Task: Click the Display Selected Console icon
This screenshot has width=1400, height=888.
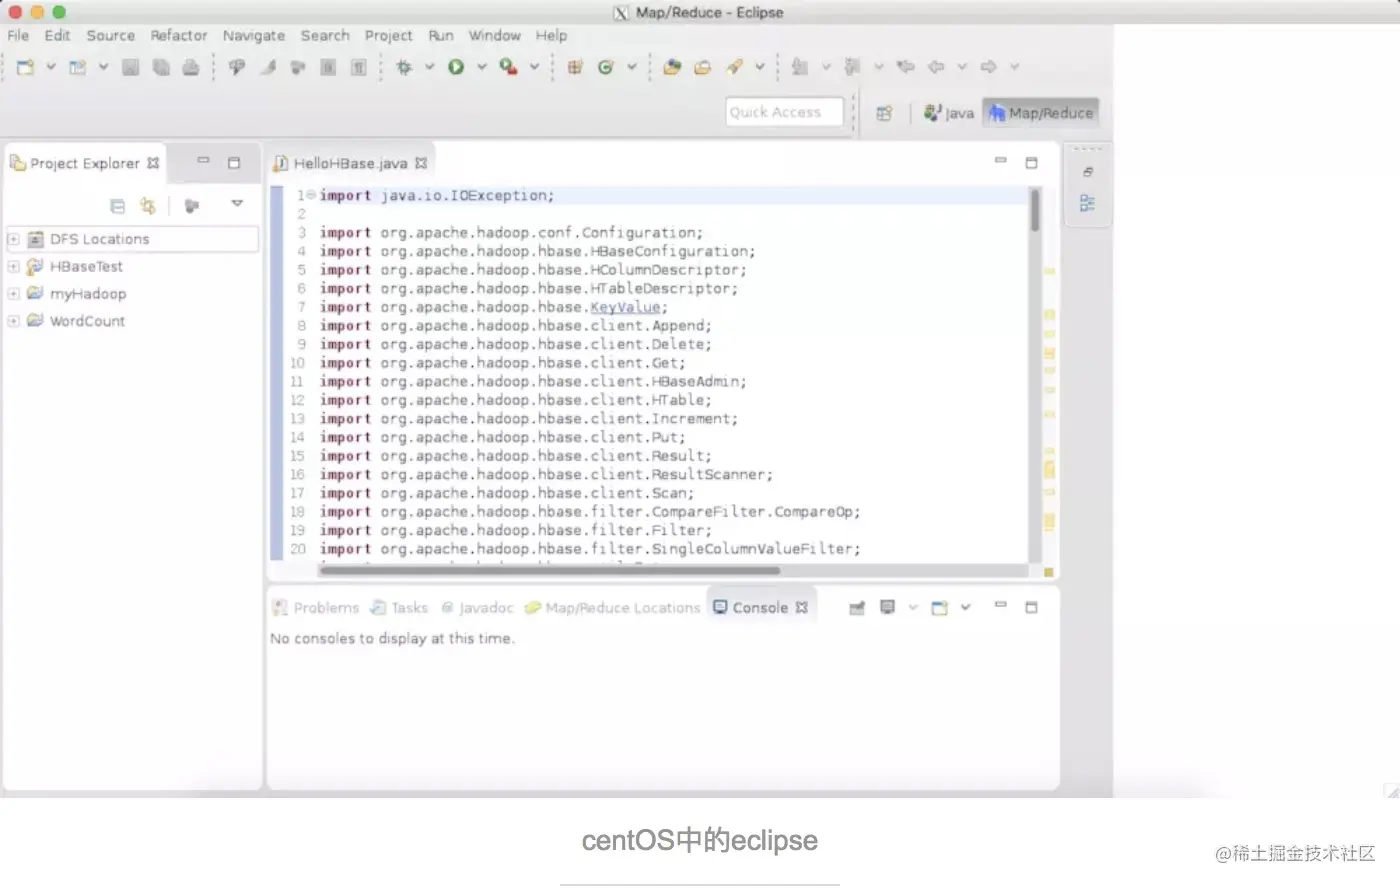Action: tap(887, 607)
